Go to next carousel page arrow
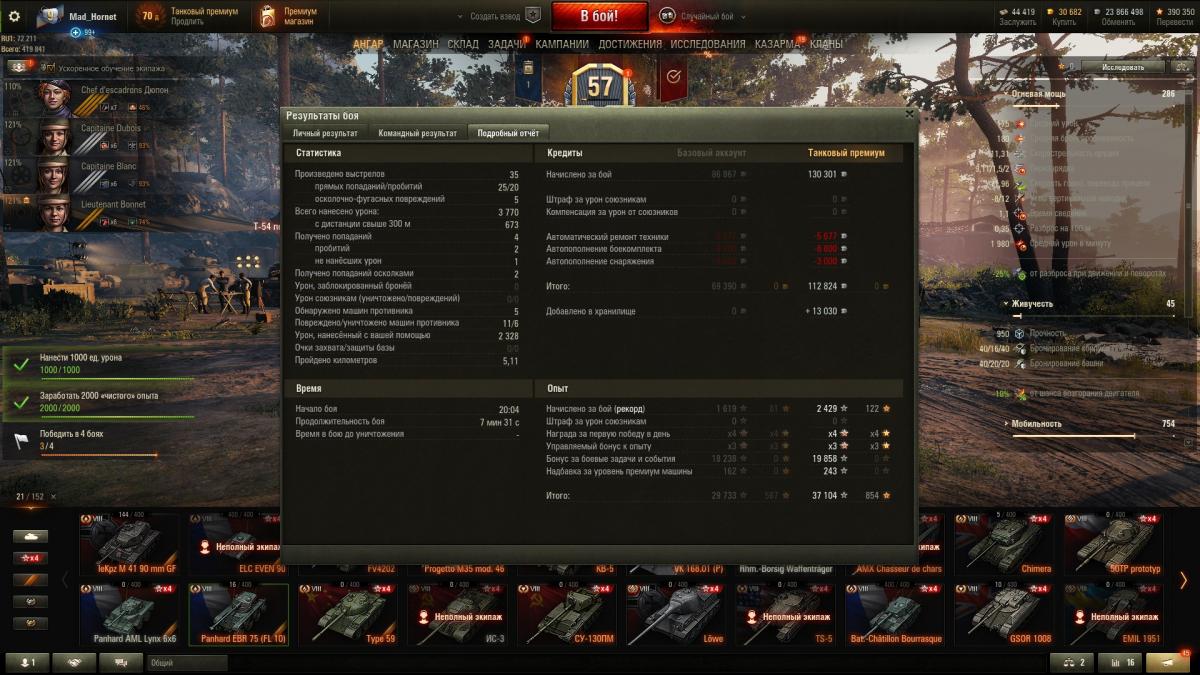 [1184, 580]
